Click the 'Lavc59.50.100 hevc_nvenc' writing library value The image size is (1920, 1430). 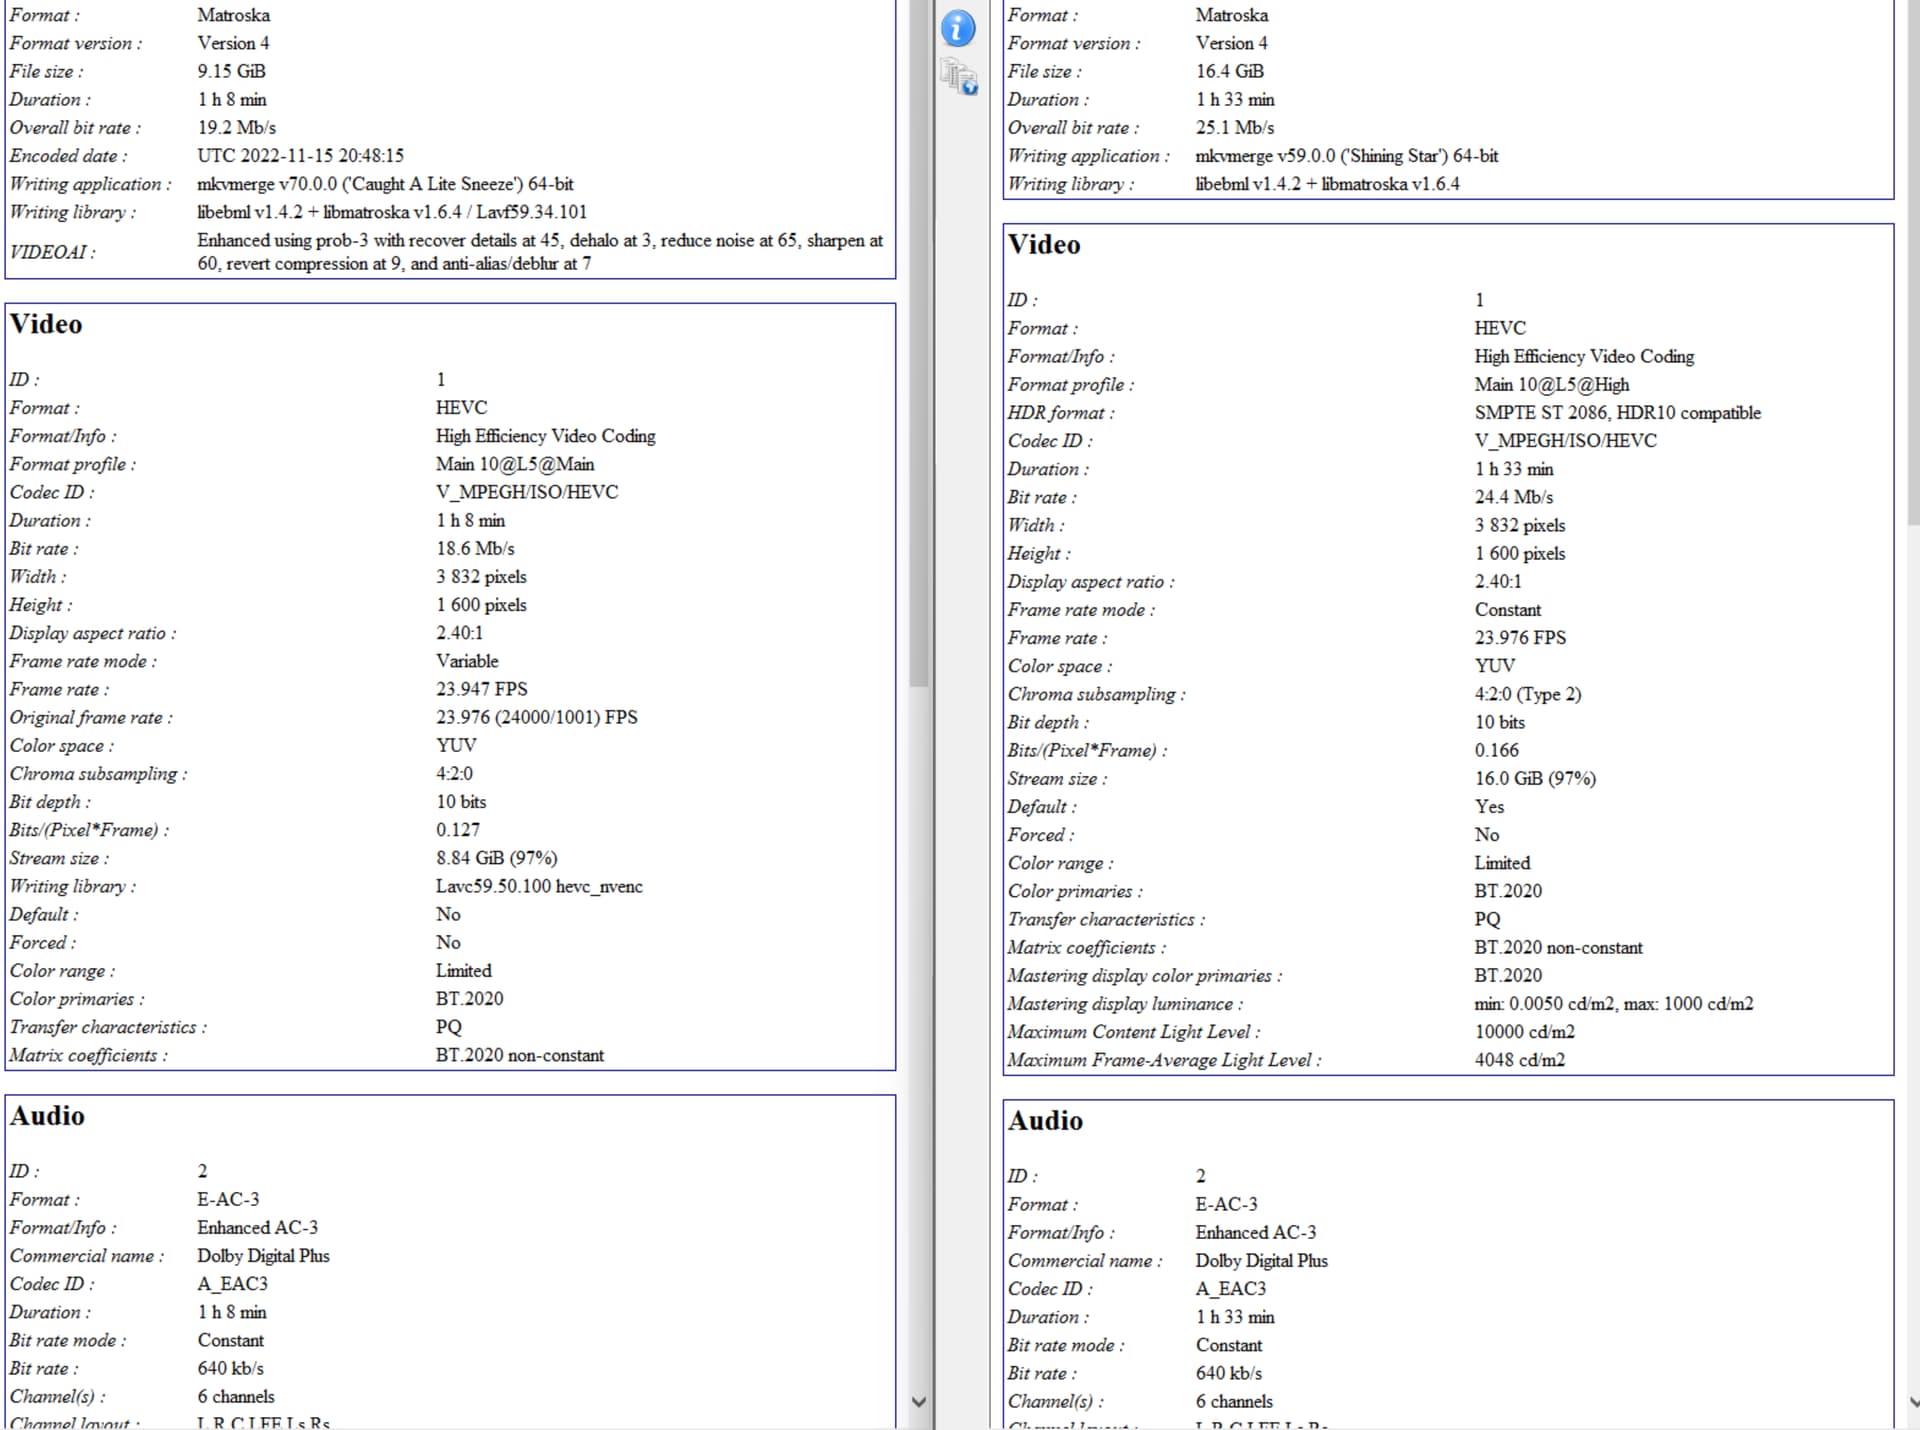click(539, 887)
